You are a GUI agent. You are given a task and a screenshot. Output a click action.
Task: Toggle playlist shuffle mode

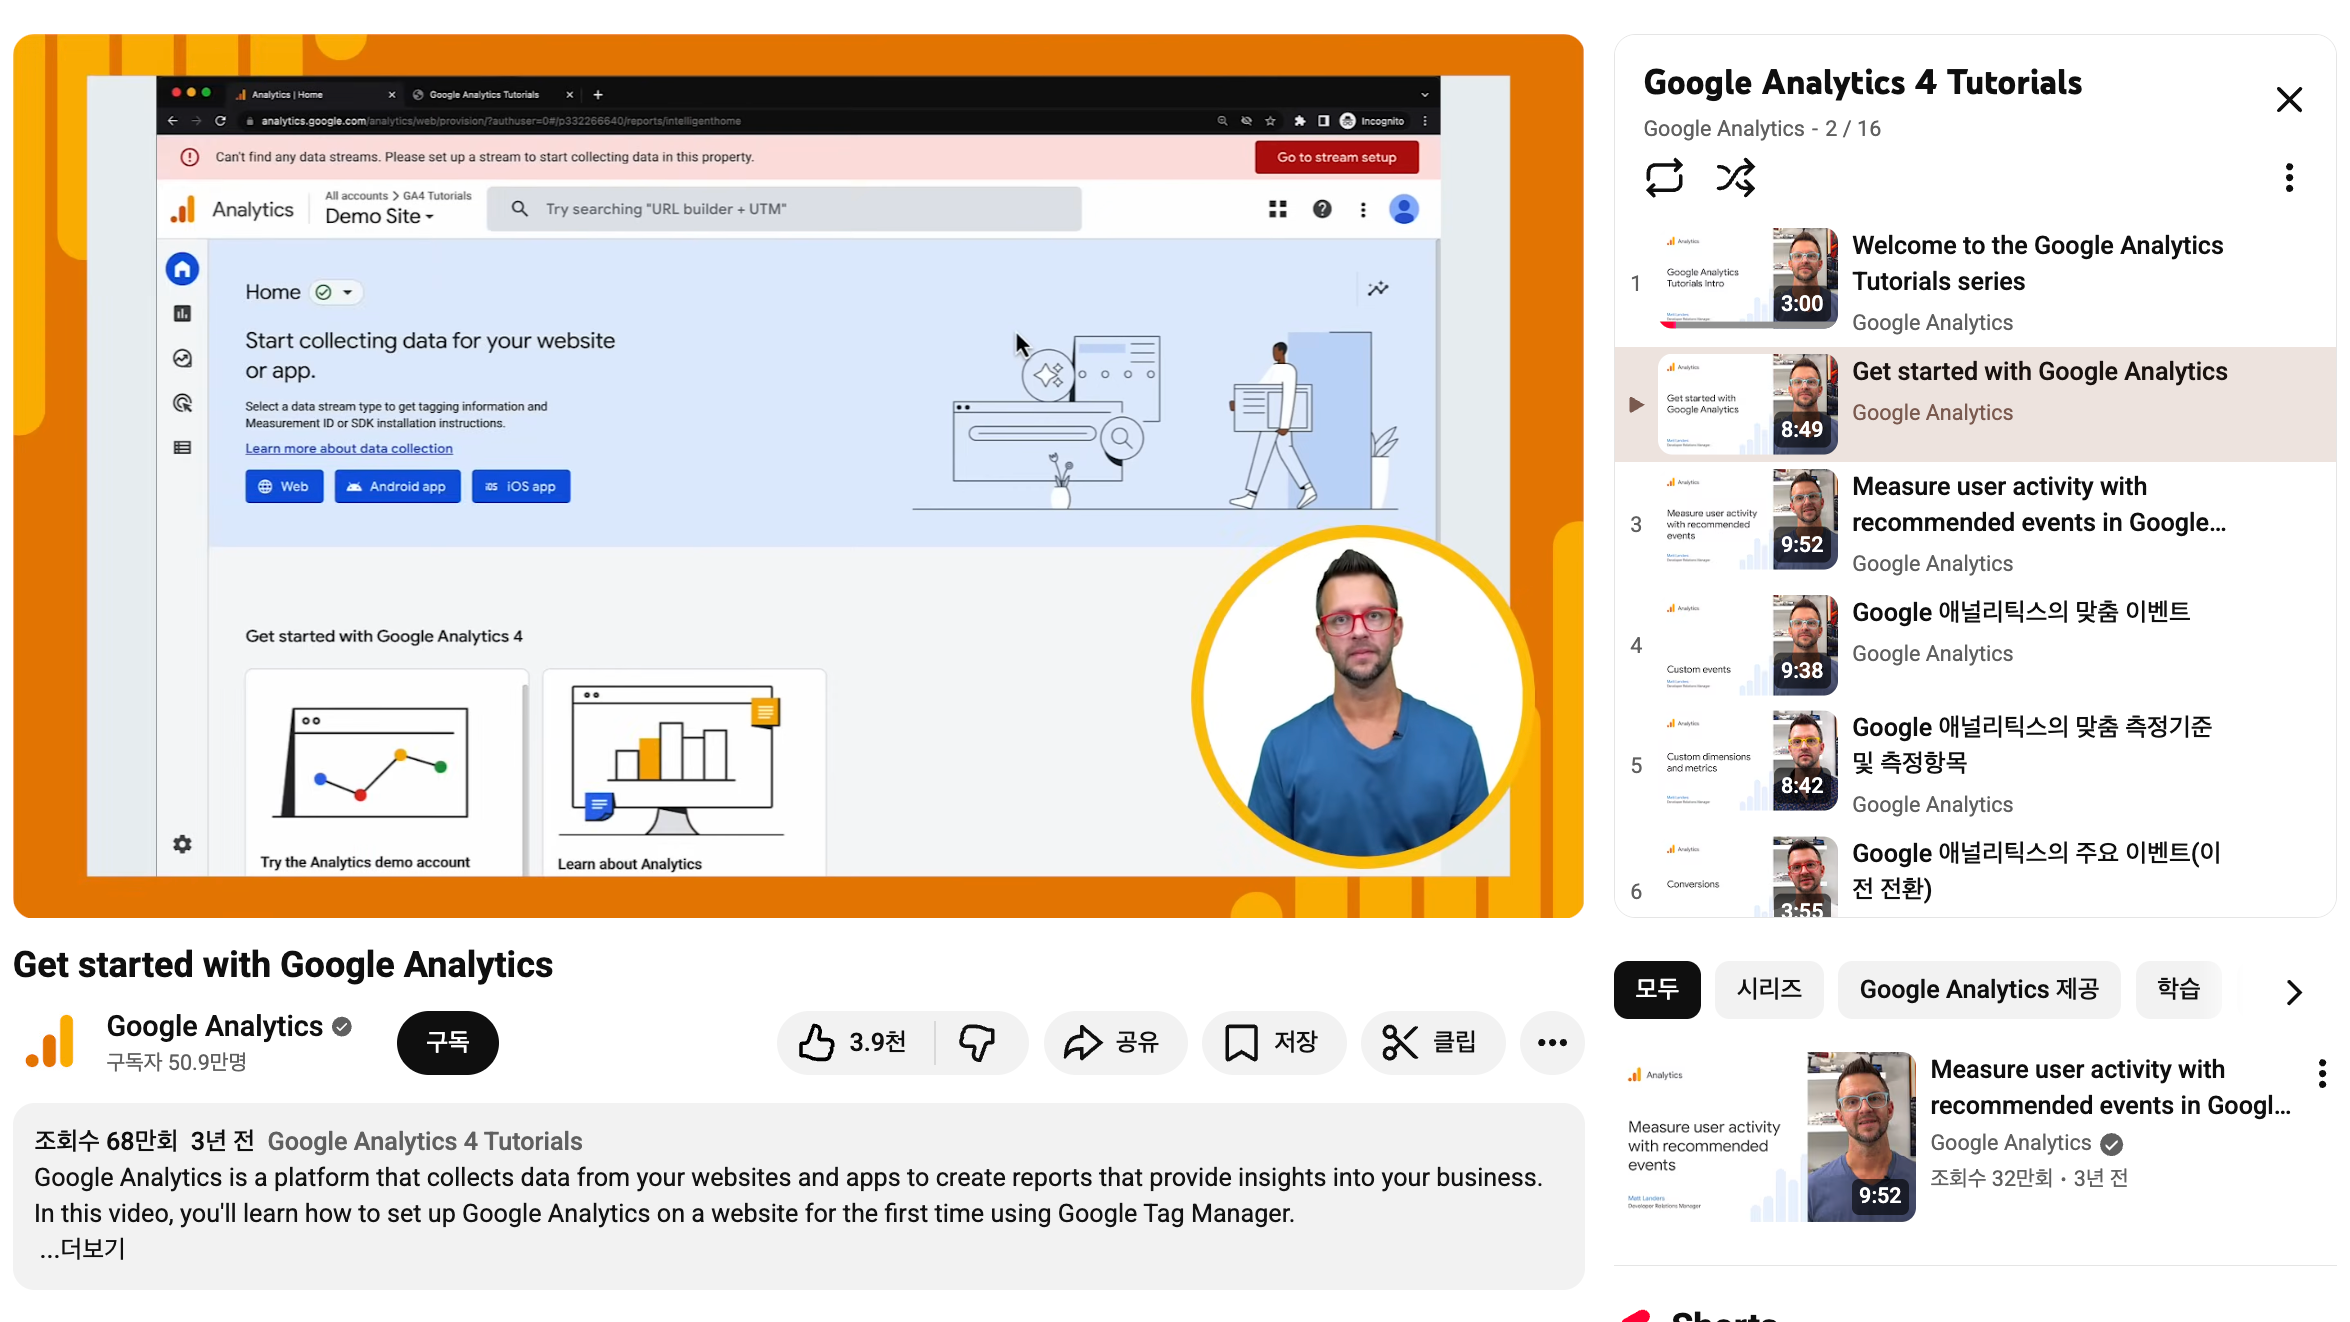point(1735,178)
